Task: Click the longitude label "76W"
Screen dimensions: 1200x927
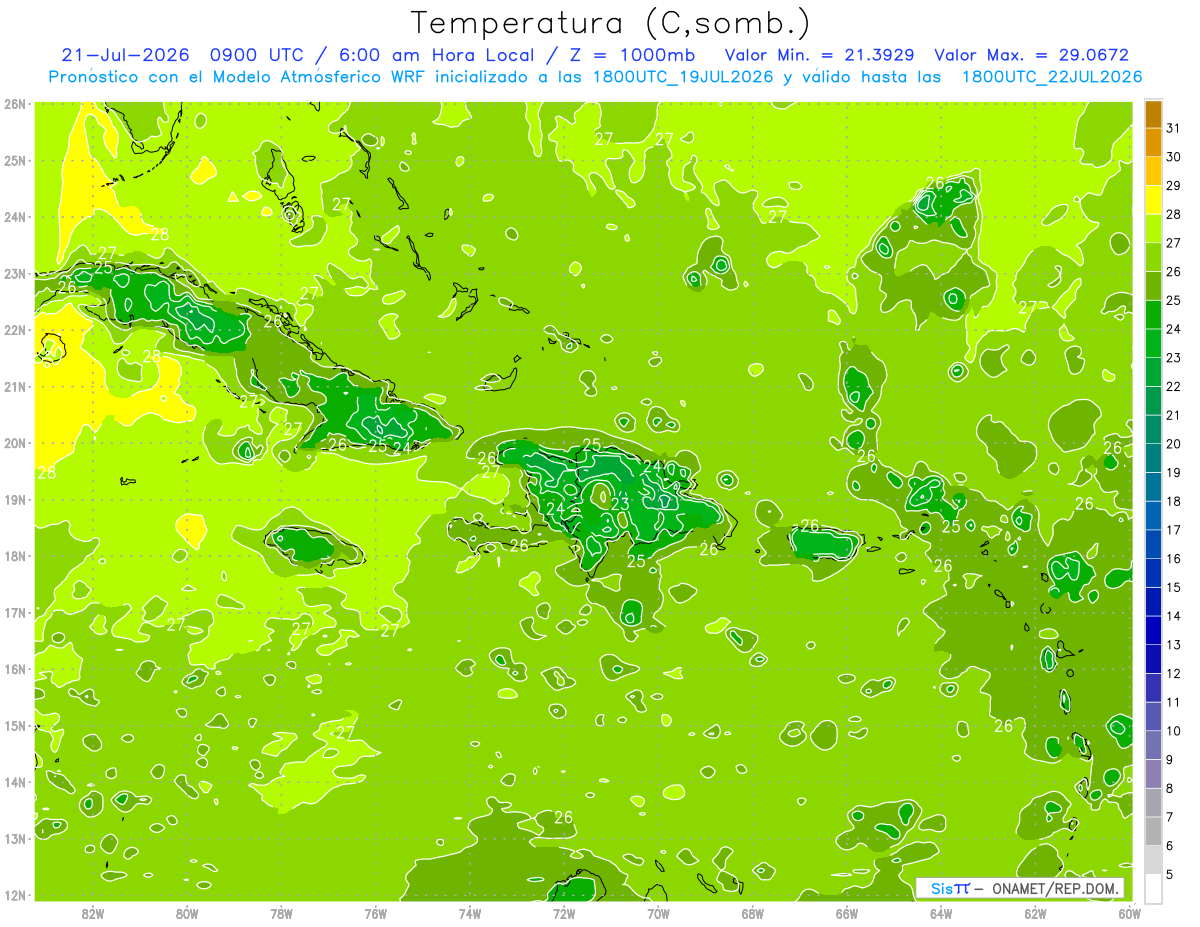Action: click(376, 912)
